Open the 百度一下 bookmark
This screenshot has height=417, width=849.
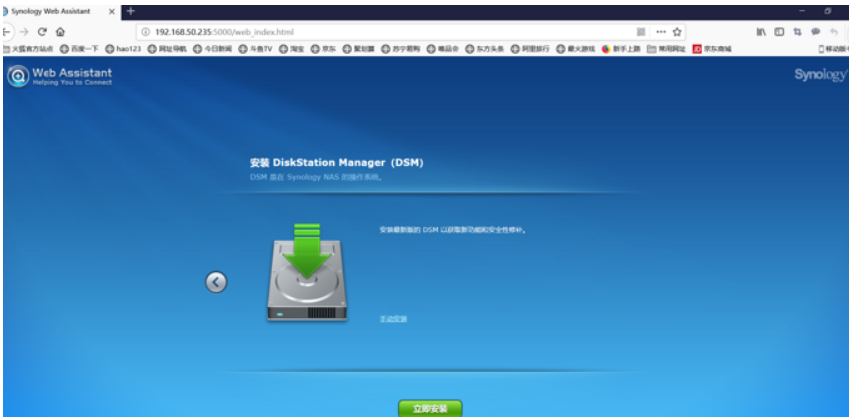[80, 49]
